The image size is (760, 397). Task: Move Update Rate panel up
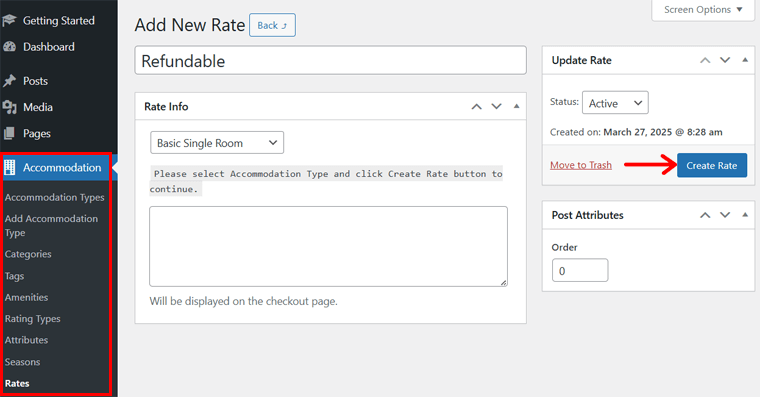(705, 60)
